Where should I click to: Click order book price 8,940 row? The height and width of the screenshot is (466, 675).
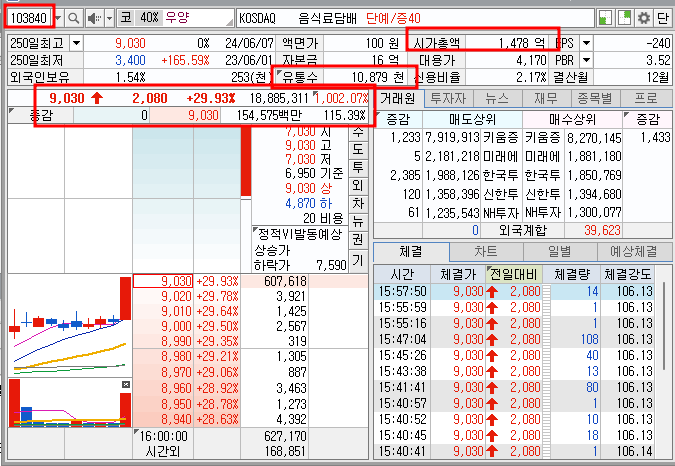(x=250, y=419)
